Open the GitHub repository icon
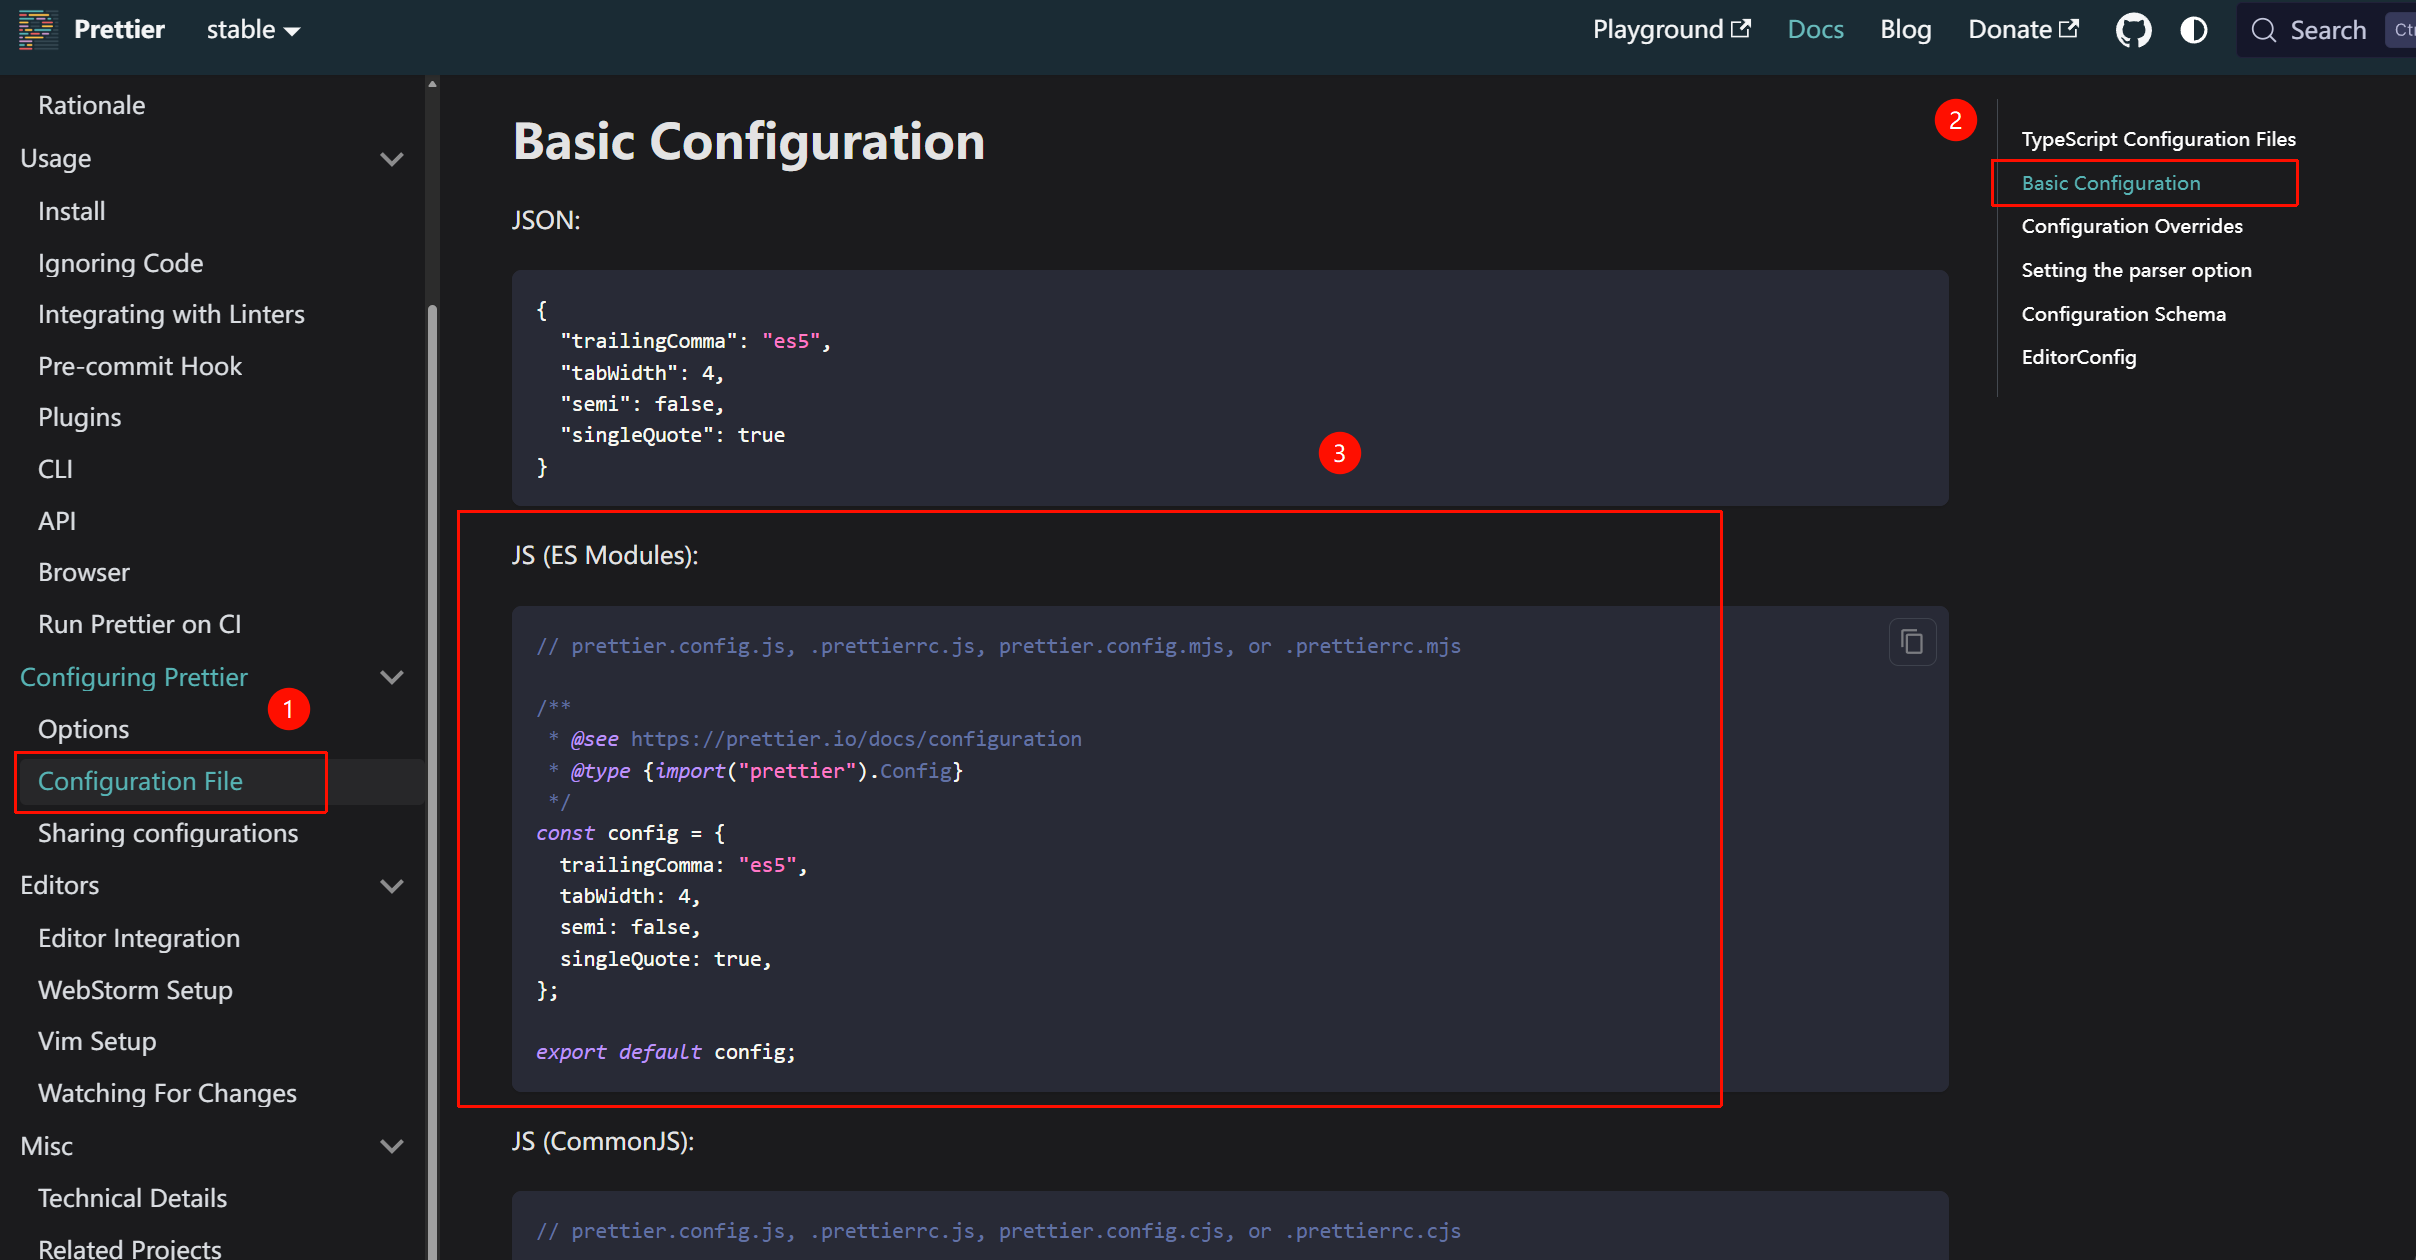This screenshot has width=2416, height=1260. point(2133,30)
